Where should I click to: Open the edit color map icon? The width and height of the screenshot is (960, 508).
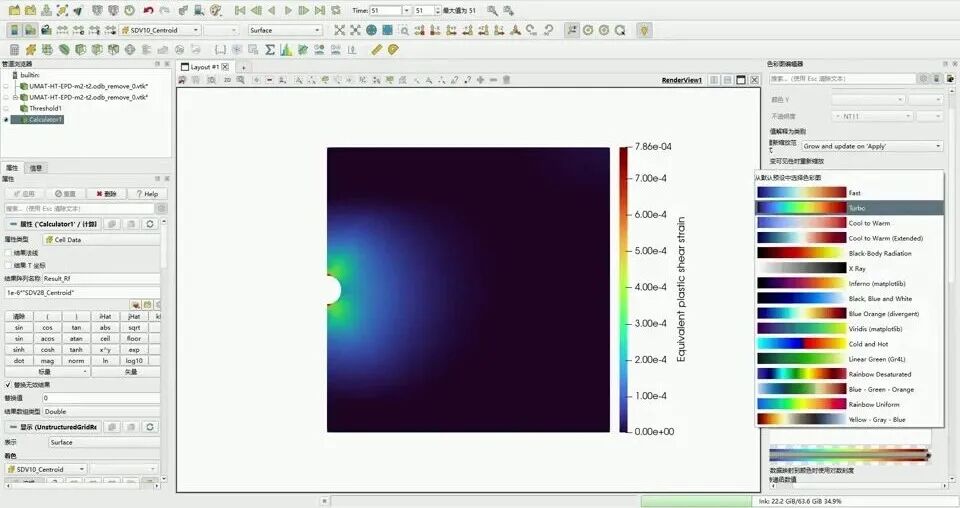(x=30, y=30)
